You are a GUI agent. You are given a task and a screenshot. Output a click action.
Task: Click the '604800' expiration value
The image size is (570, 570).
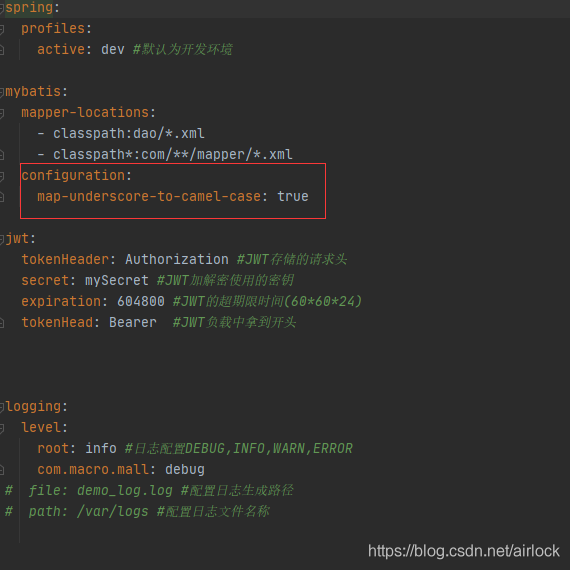[x=141, y=301]
